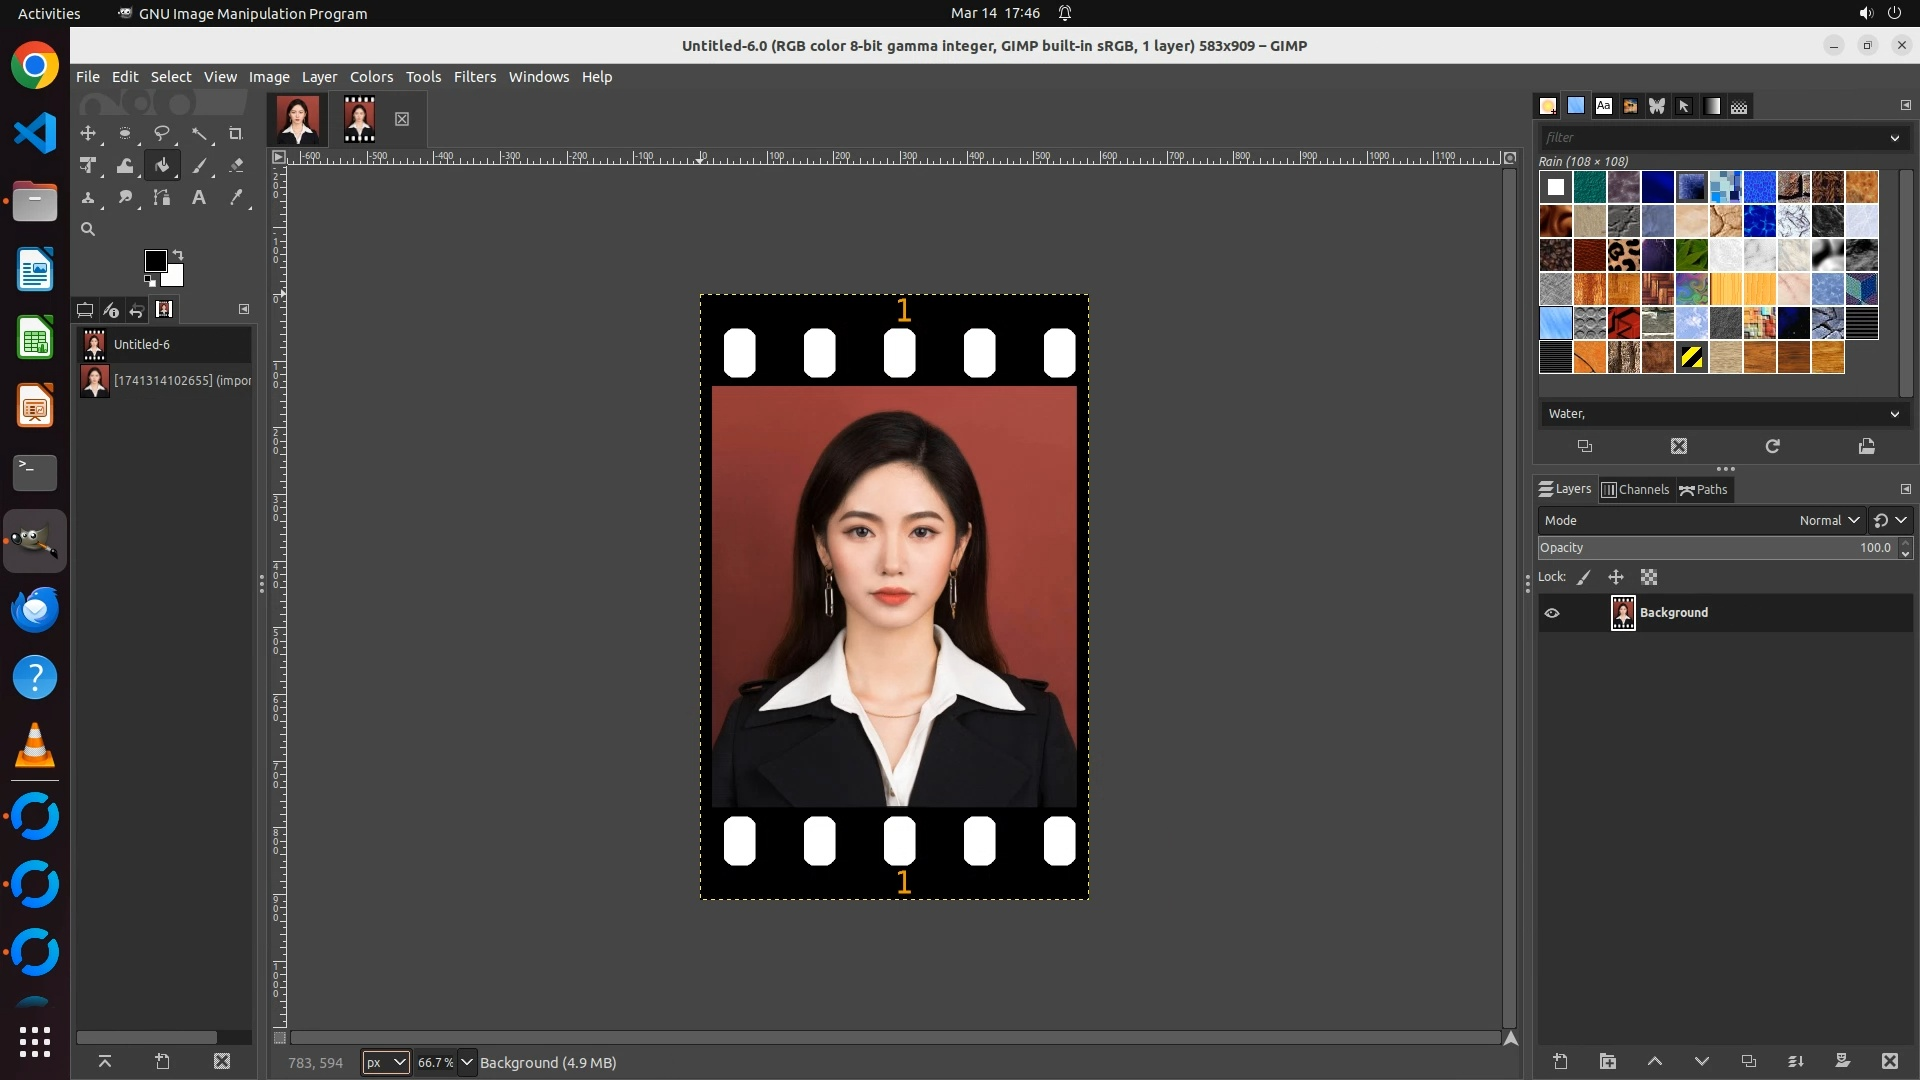Viewport: 1920px width, 1080px height.
Task: Open the layer Mode Normal dropdown
Action: pos(1828,520)
